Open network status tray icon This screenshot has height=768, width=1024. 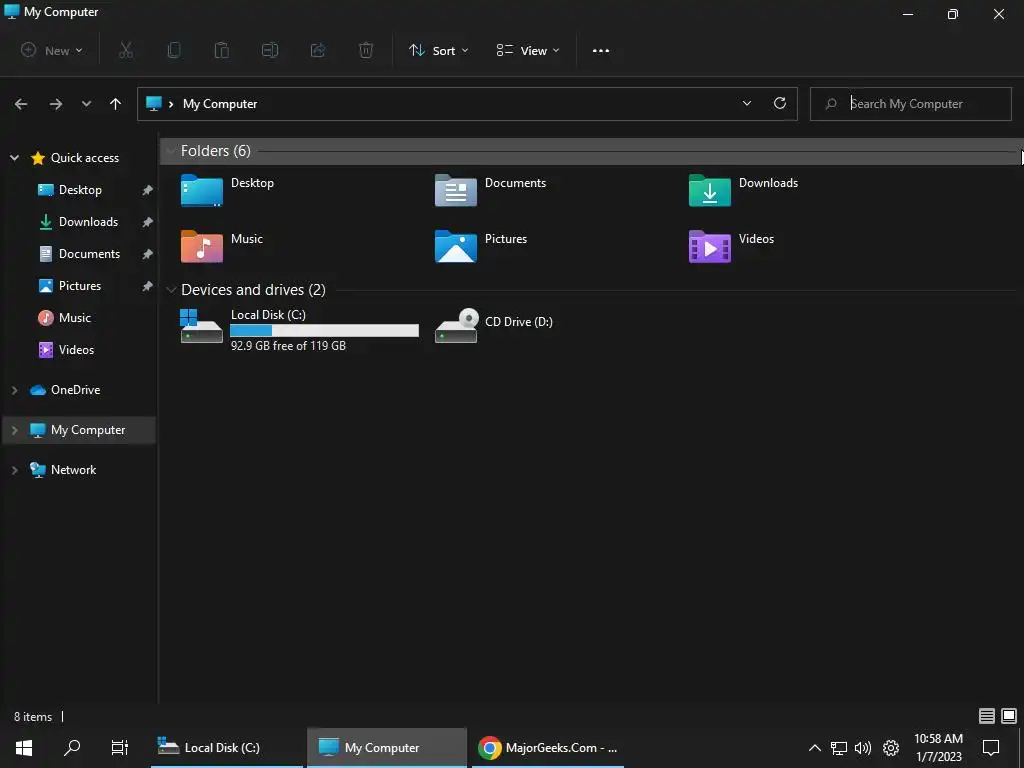(839, 748)
